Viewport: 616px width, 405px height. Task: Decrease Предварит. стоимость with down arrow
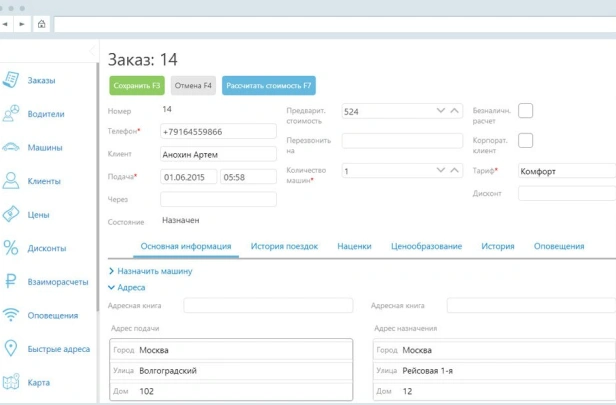[x=440, y=111]
